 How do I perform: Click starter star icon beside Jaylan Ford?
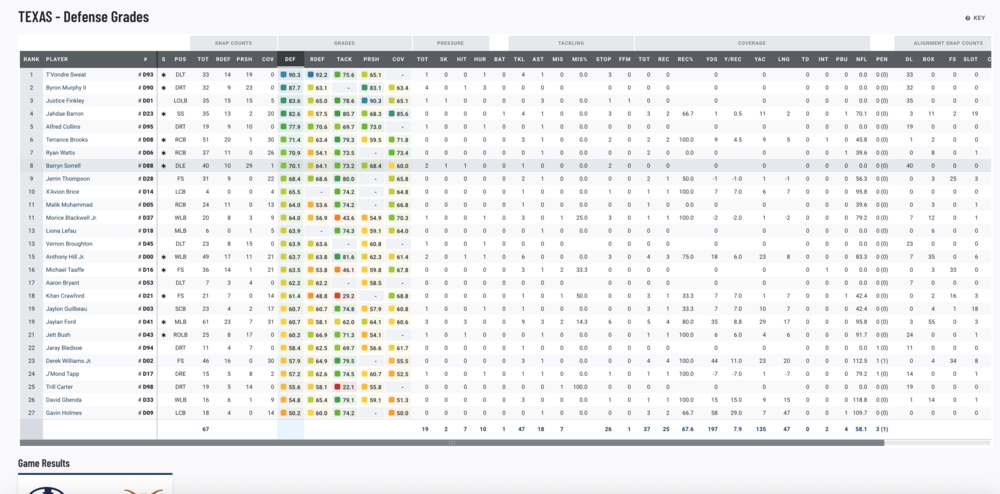point(163,321)
